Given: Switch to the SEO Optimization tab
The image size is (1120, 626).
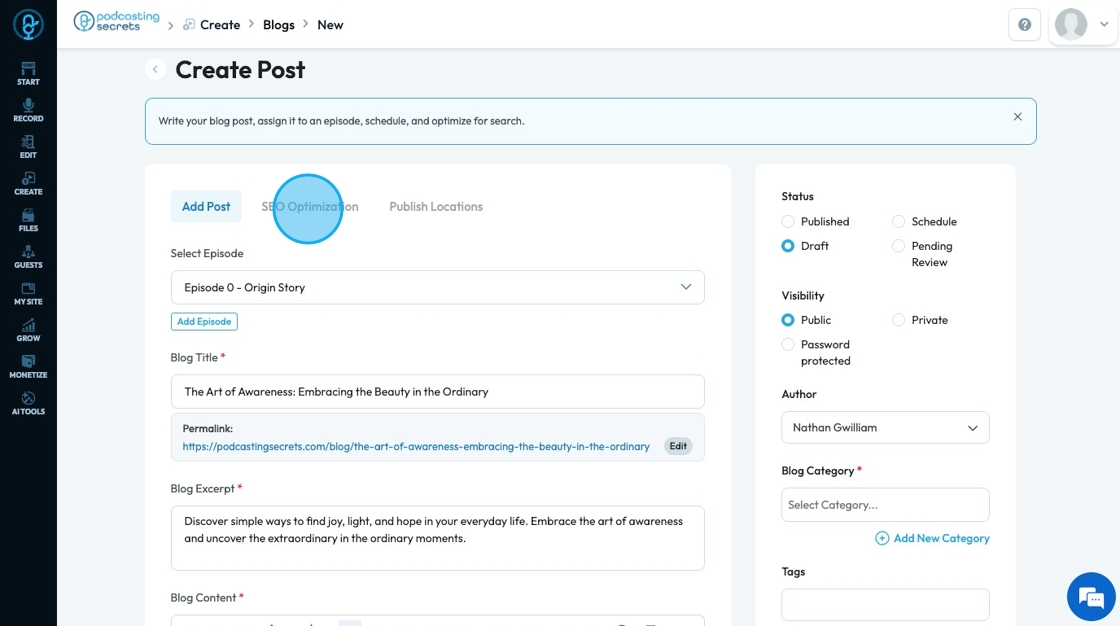Looking at the screenshot, I should pos(310,207).
